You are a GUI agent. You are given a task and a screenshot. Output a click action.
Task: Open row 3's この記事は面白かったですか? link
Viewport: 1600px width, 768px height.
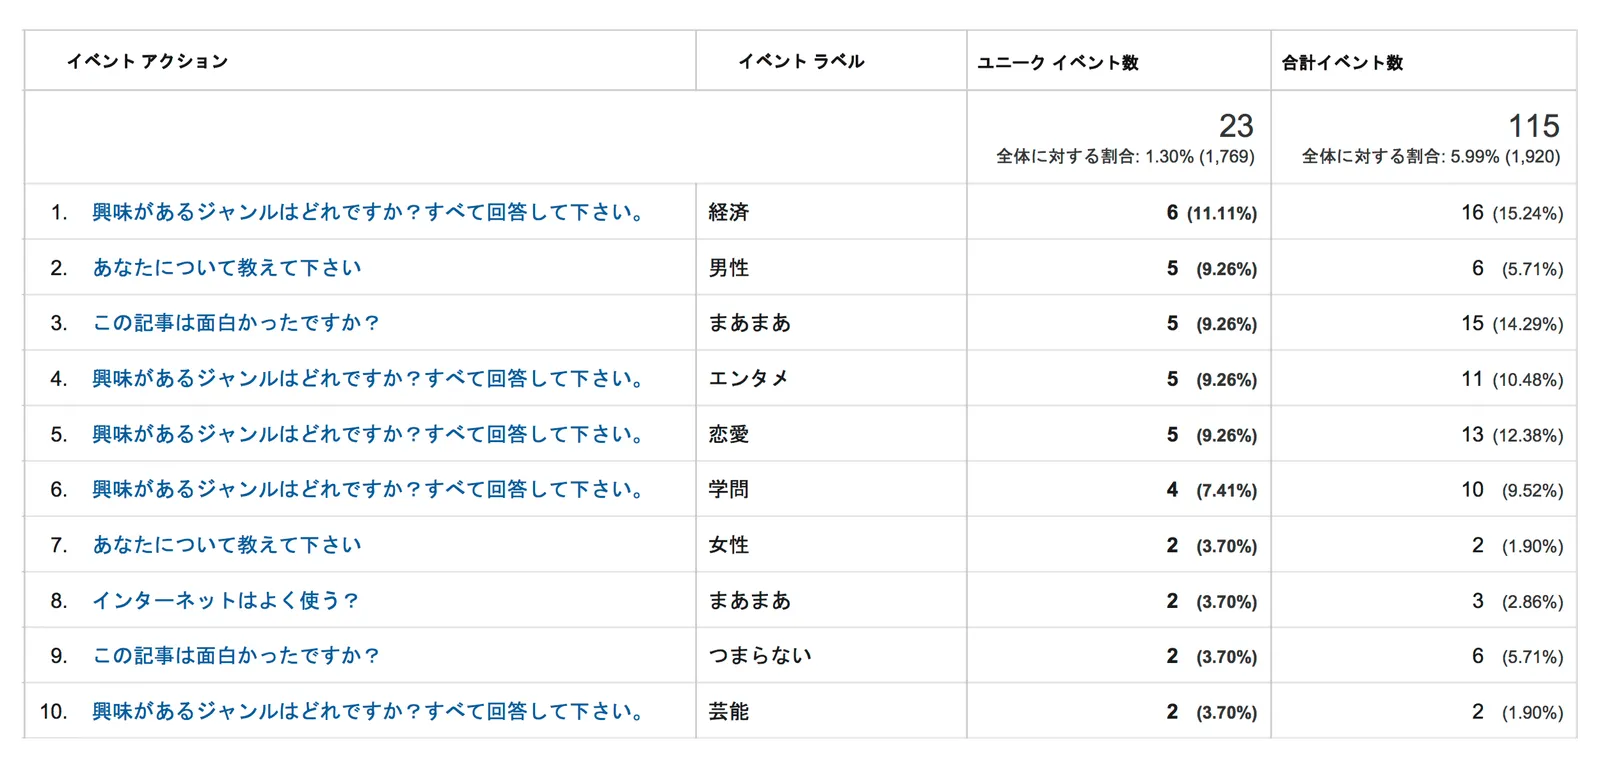pos(236,323)
